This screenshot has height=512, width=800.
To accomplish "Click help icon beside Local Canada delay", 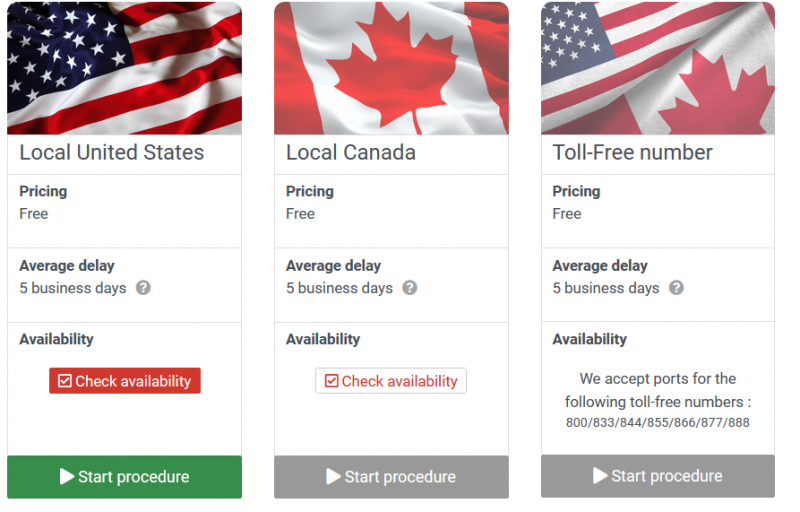I will pos(410,288).
